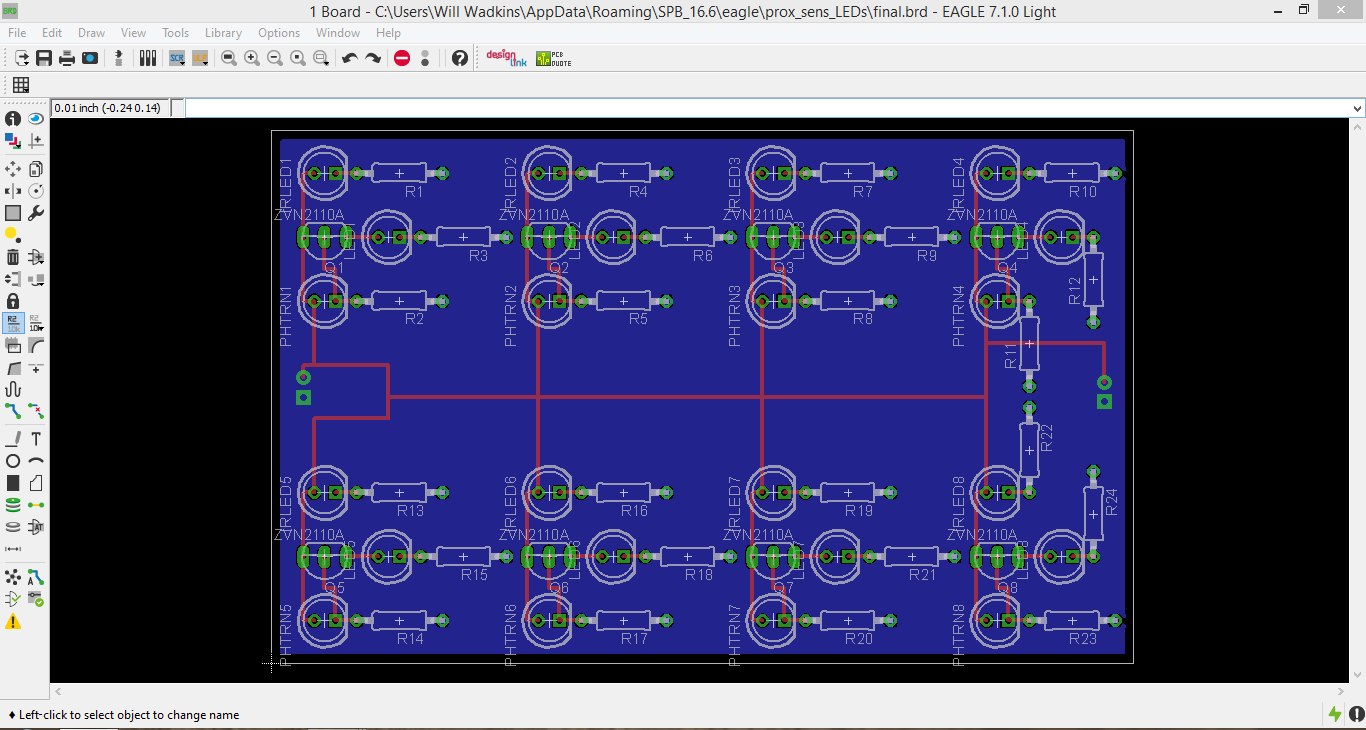The width and height of the screenshot is (1366, 730).
Task: Open the Library menu
Action: click(222, 33)
